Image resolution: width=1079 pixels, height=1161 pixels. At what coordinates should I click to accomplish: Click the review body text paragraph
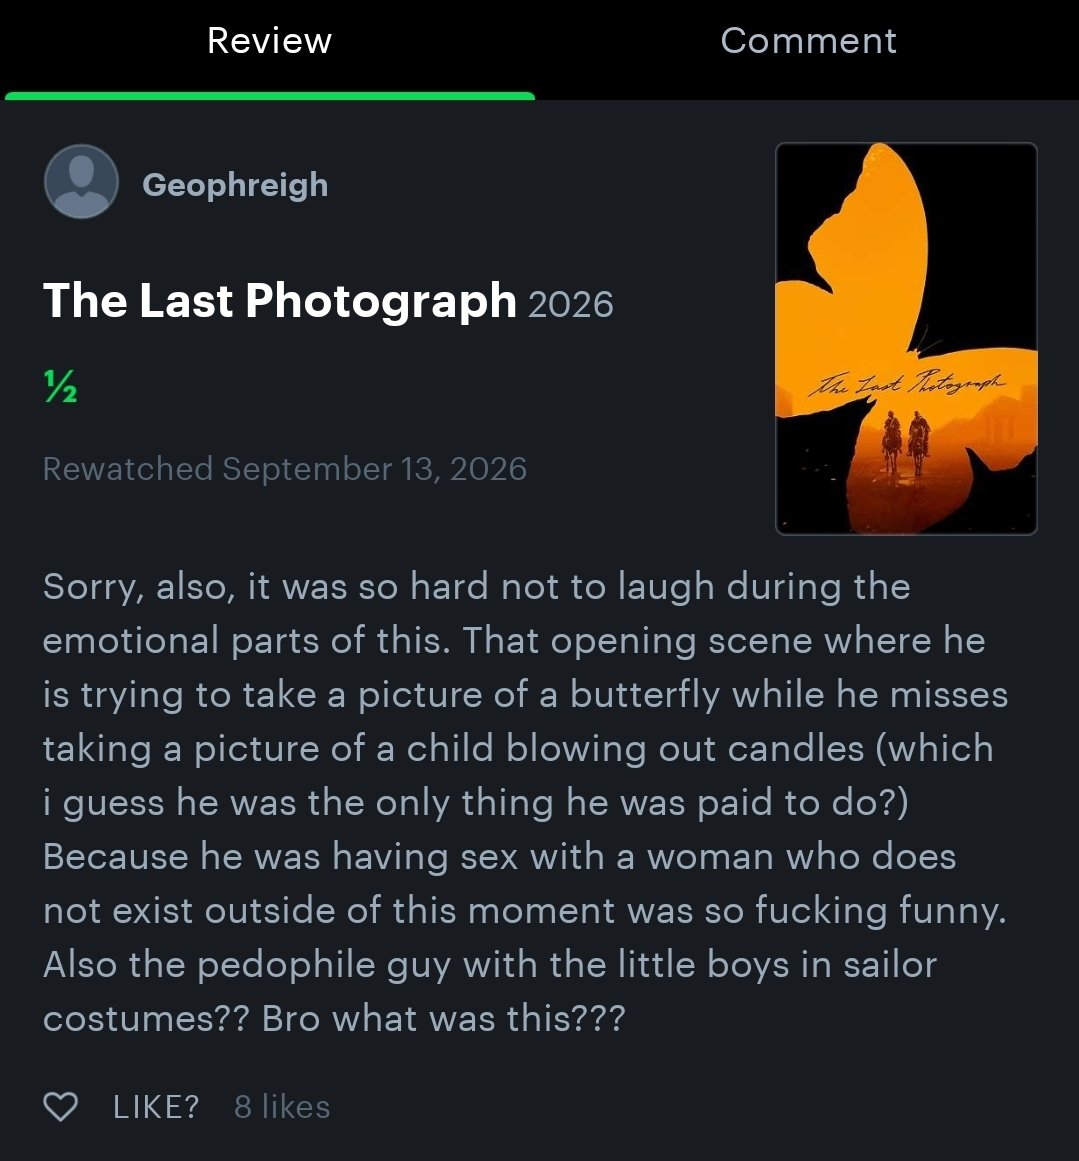525,802
